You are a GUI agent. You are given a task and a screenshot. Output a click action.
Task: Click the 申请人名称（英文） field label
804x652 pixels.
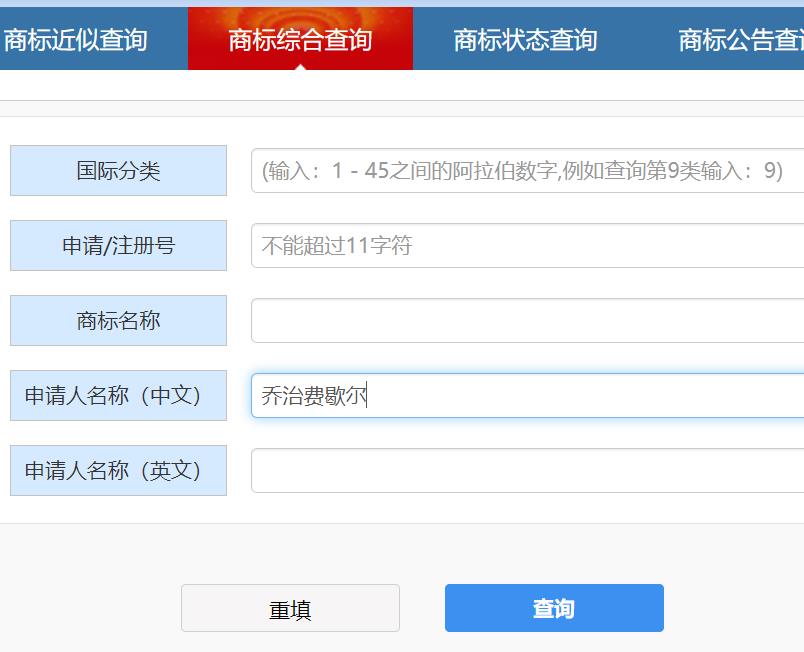coord(118,470)
